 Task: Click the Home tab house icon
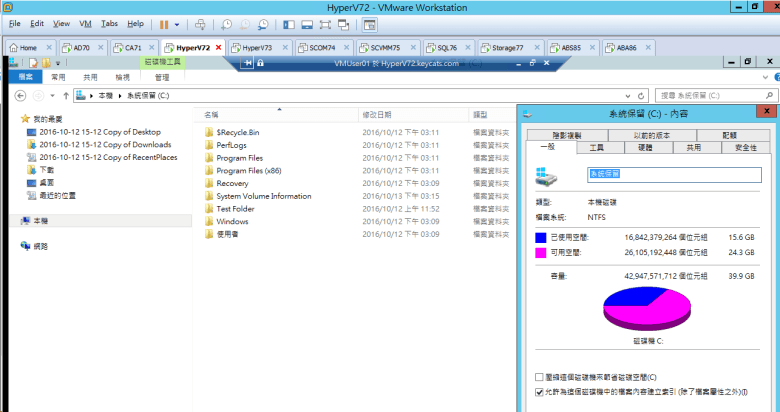click(13, 47)
